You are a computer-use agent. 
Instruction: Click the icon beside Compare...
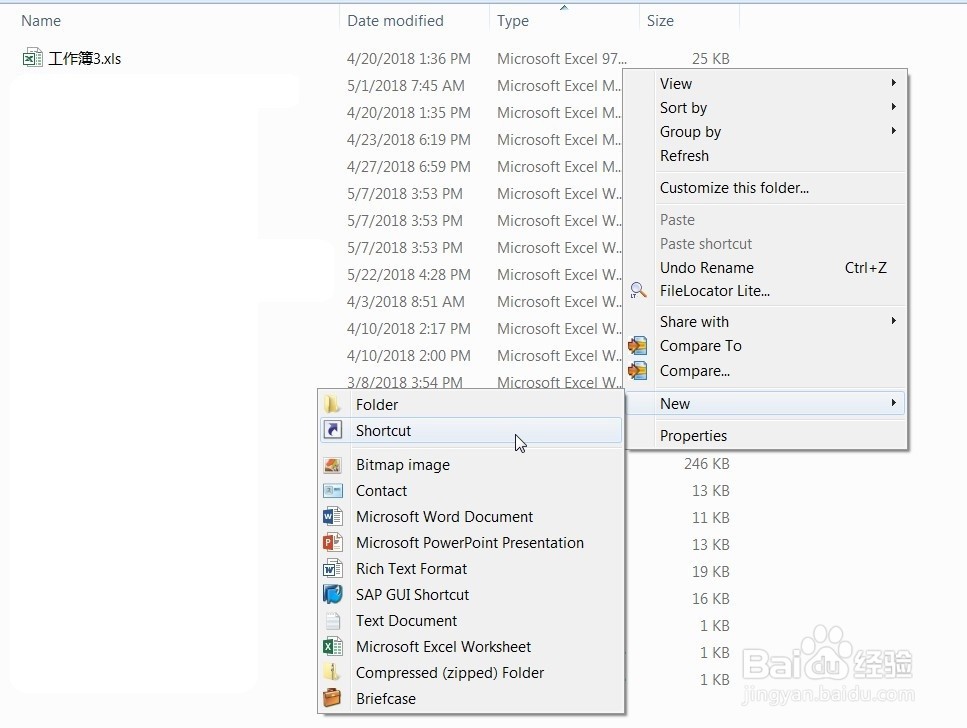[x=638, y=371]
